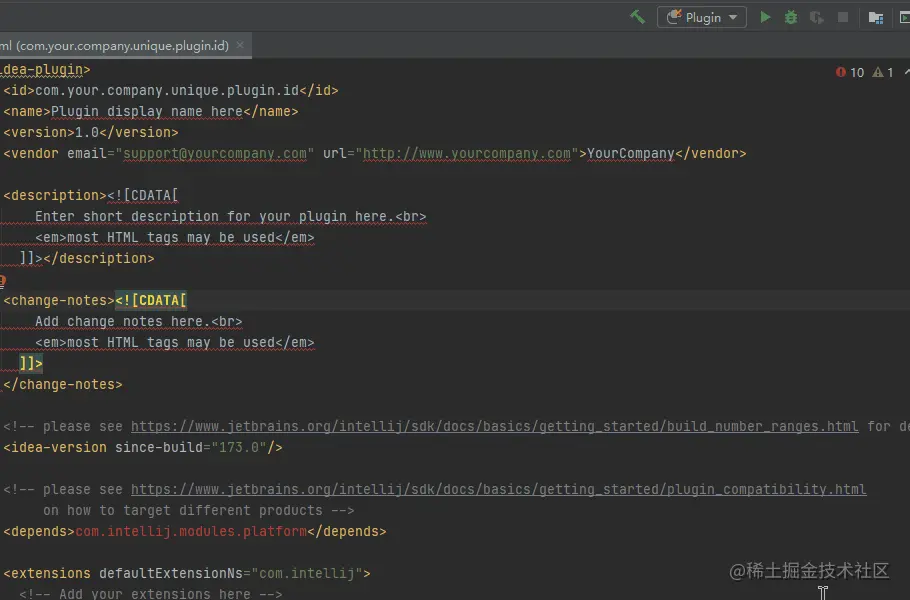The image size is (910, 600).
Task: Click the red intention bulb in the gutter
Action: coord(2,281)
